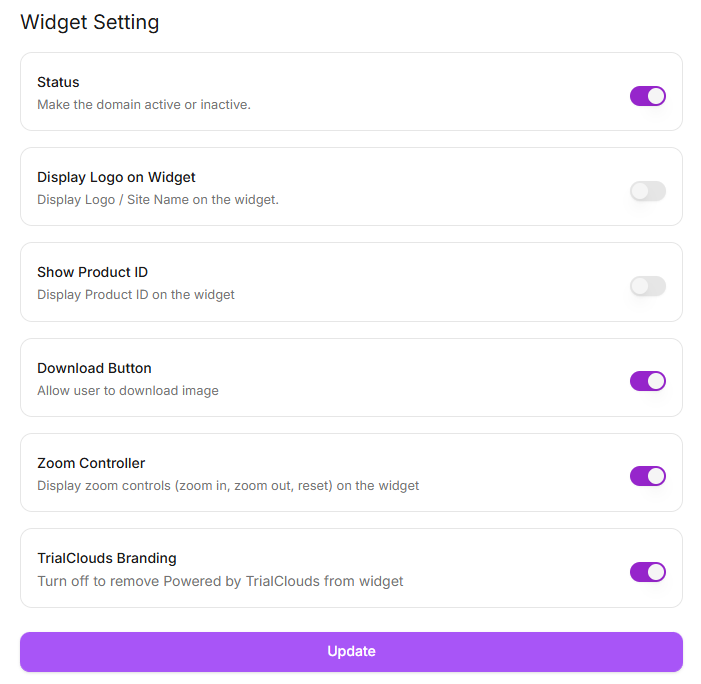Image resolution: width=701 pixels, height=684 pixels.
Task: Click the 'Zoom Controller' title text
Action: (91, 463)
